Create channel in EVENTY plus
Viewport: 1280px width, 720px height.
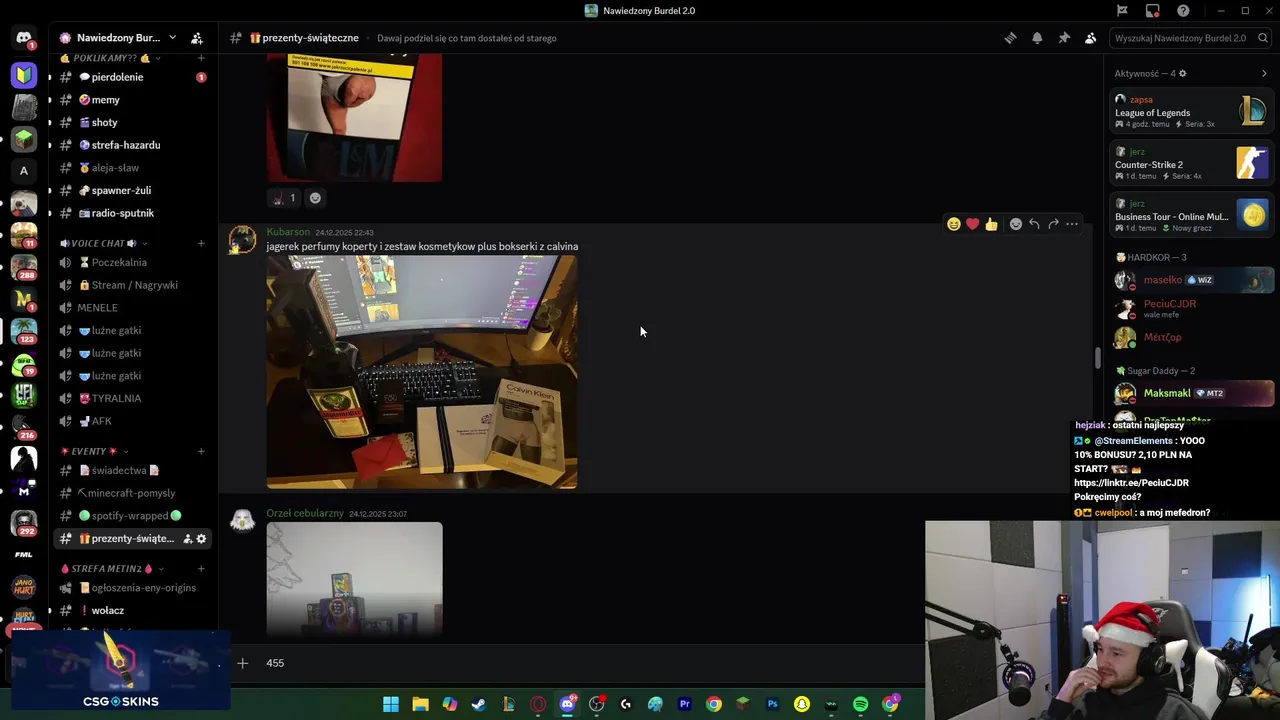point(201,451)
